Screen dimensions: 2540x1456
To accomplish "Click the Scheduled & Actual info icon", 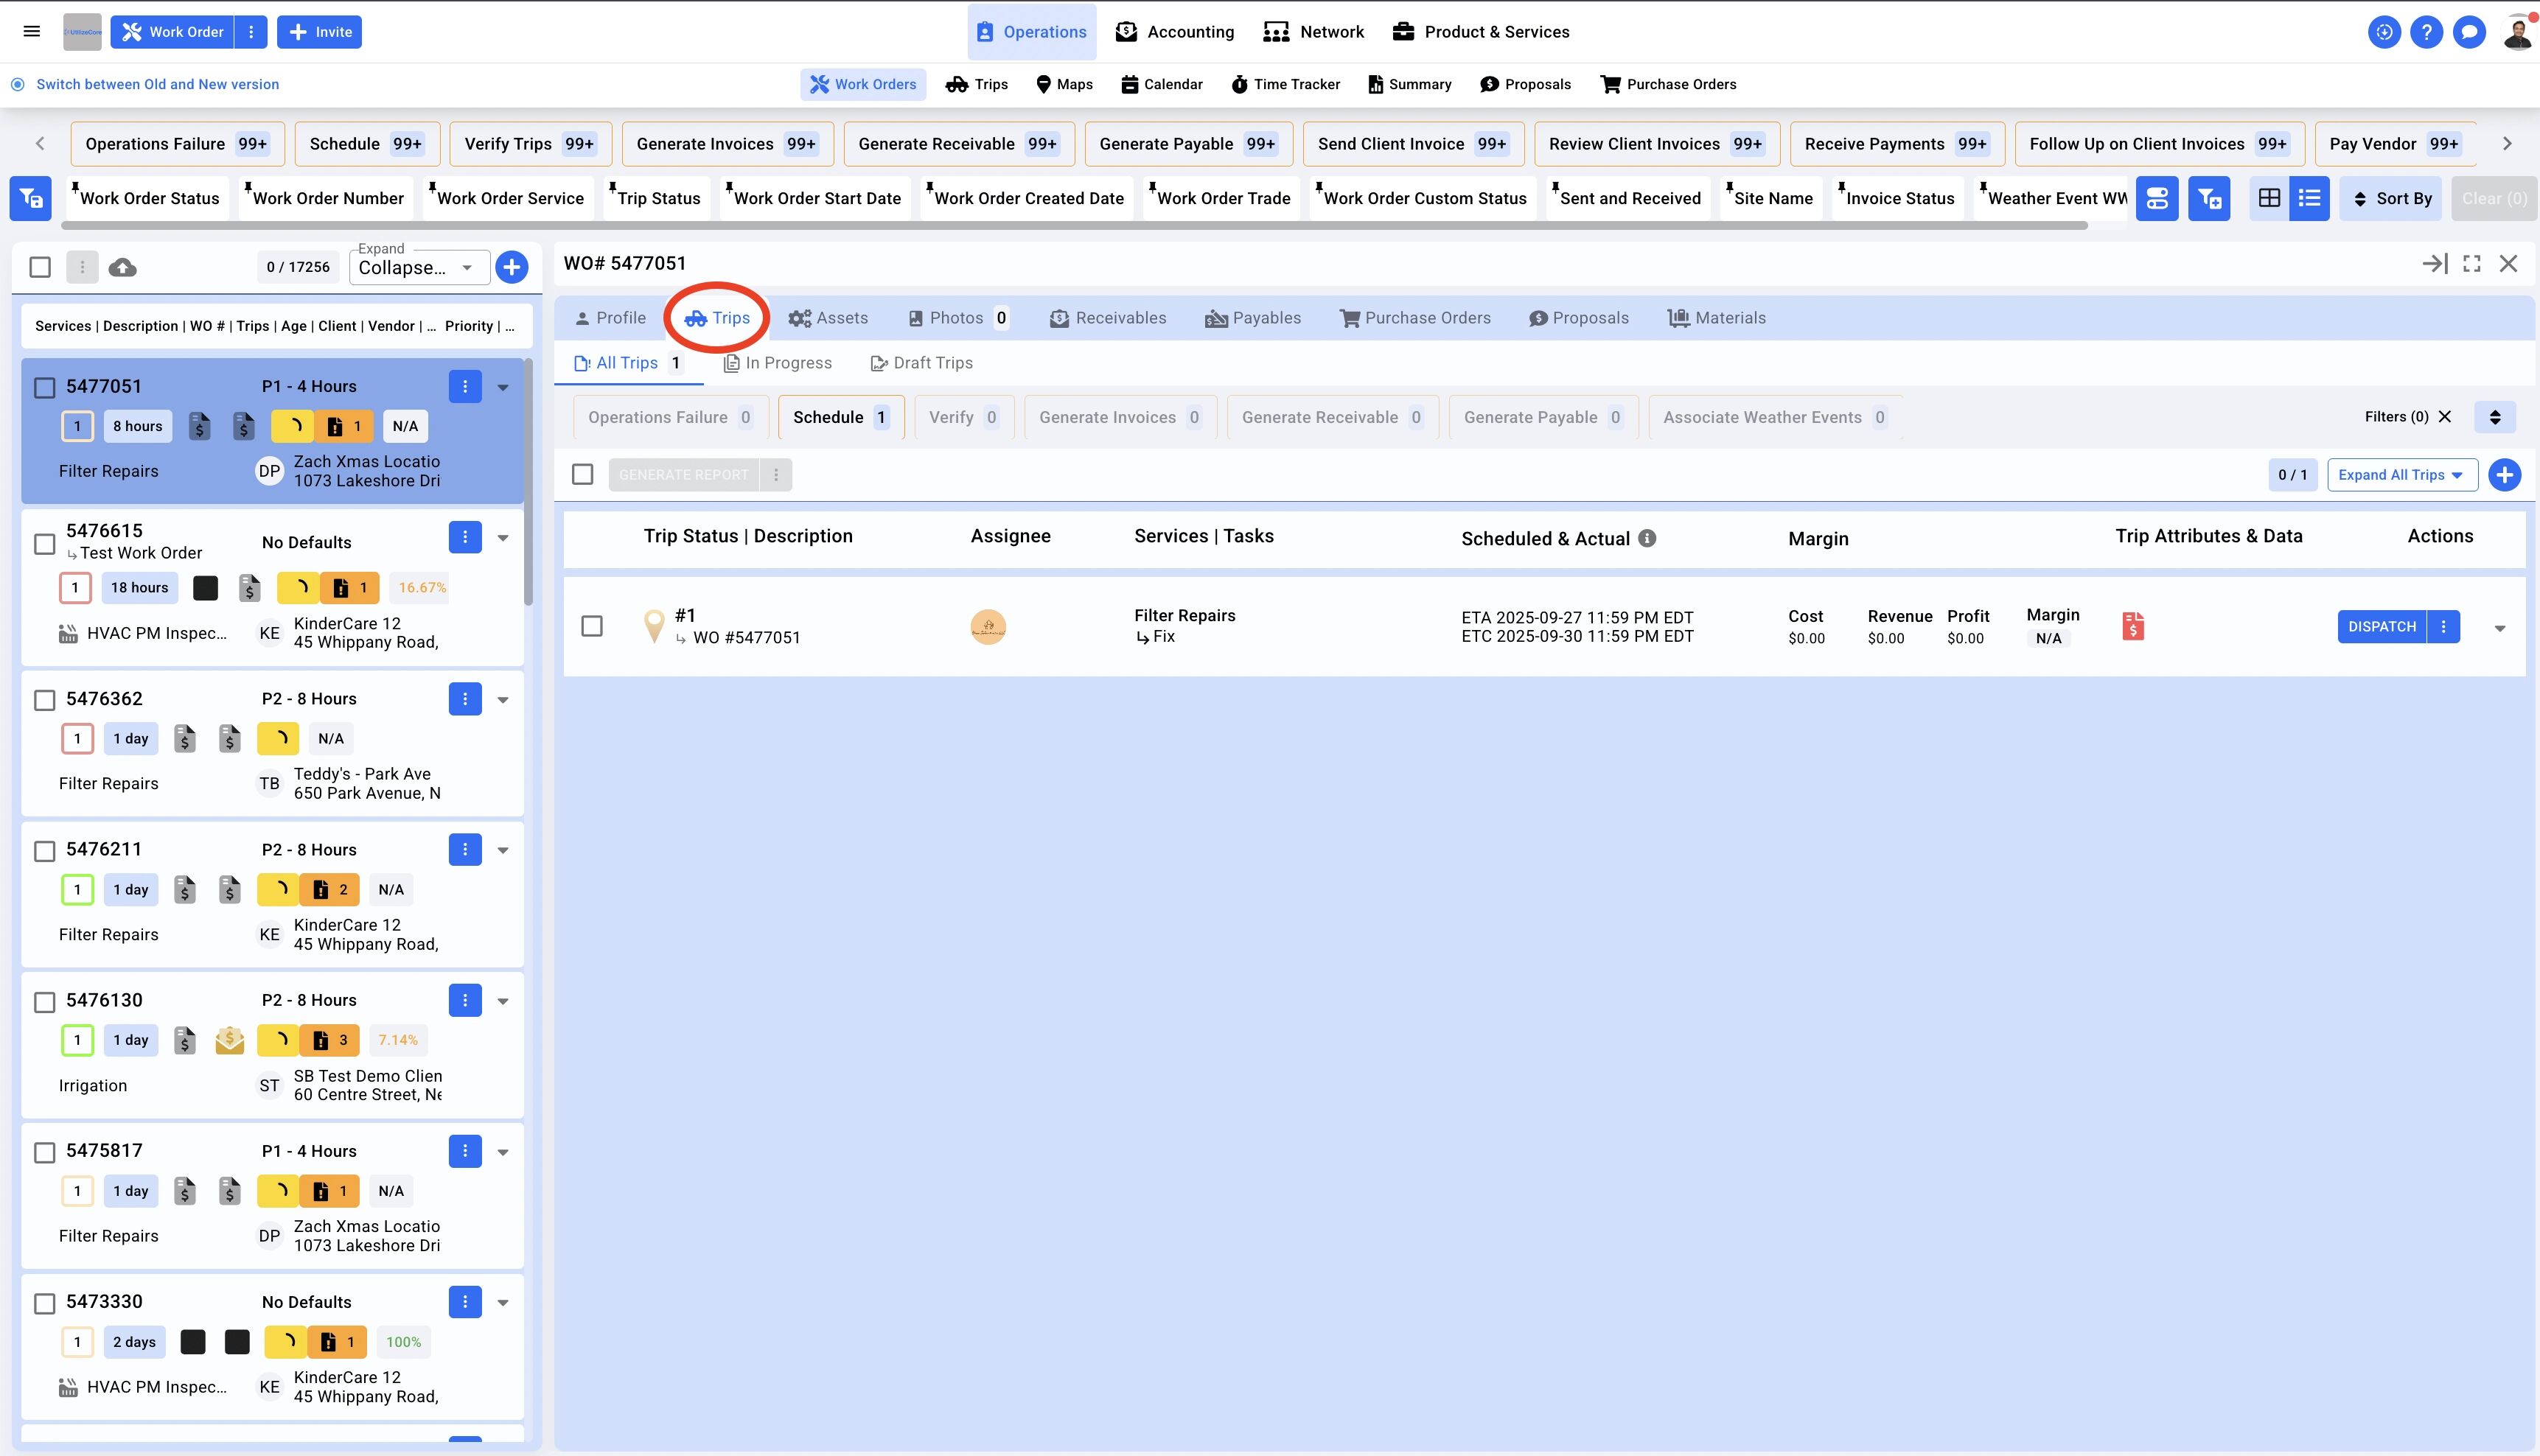I will (x=1647, y=538).
